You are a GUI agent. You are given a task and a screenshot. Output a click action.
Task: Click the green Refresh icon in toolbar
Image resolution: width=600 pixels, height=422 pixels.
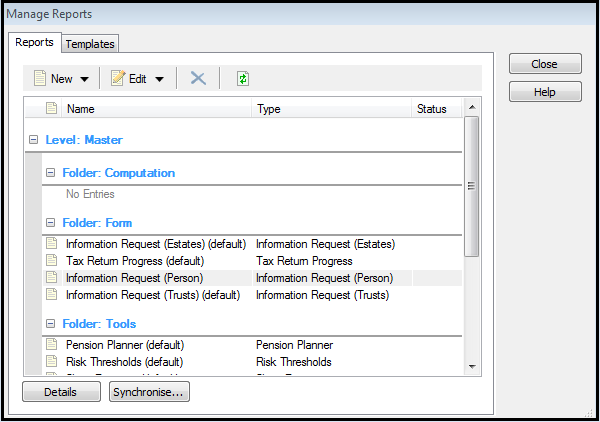(x=242, y=79)
